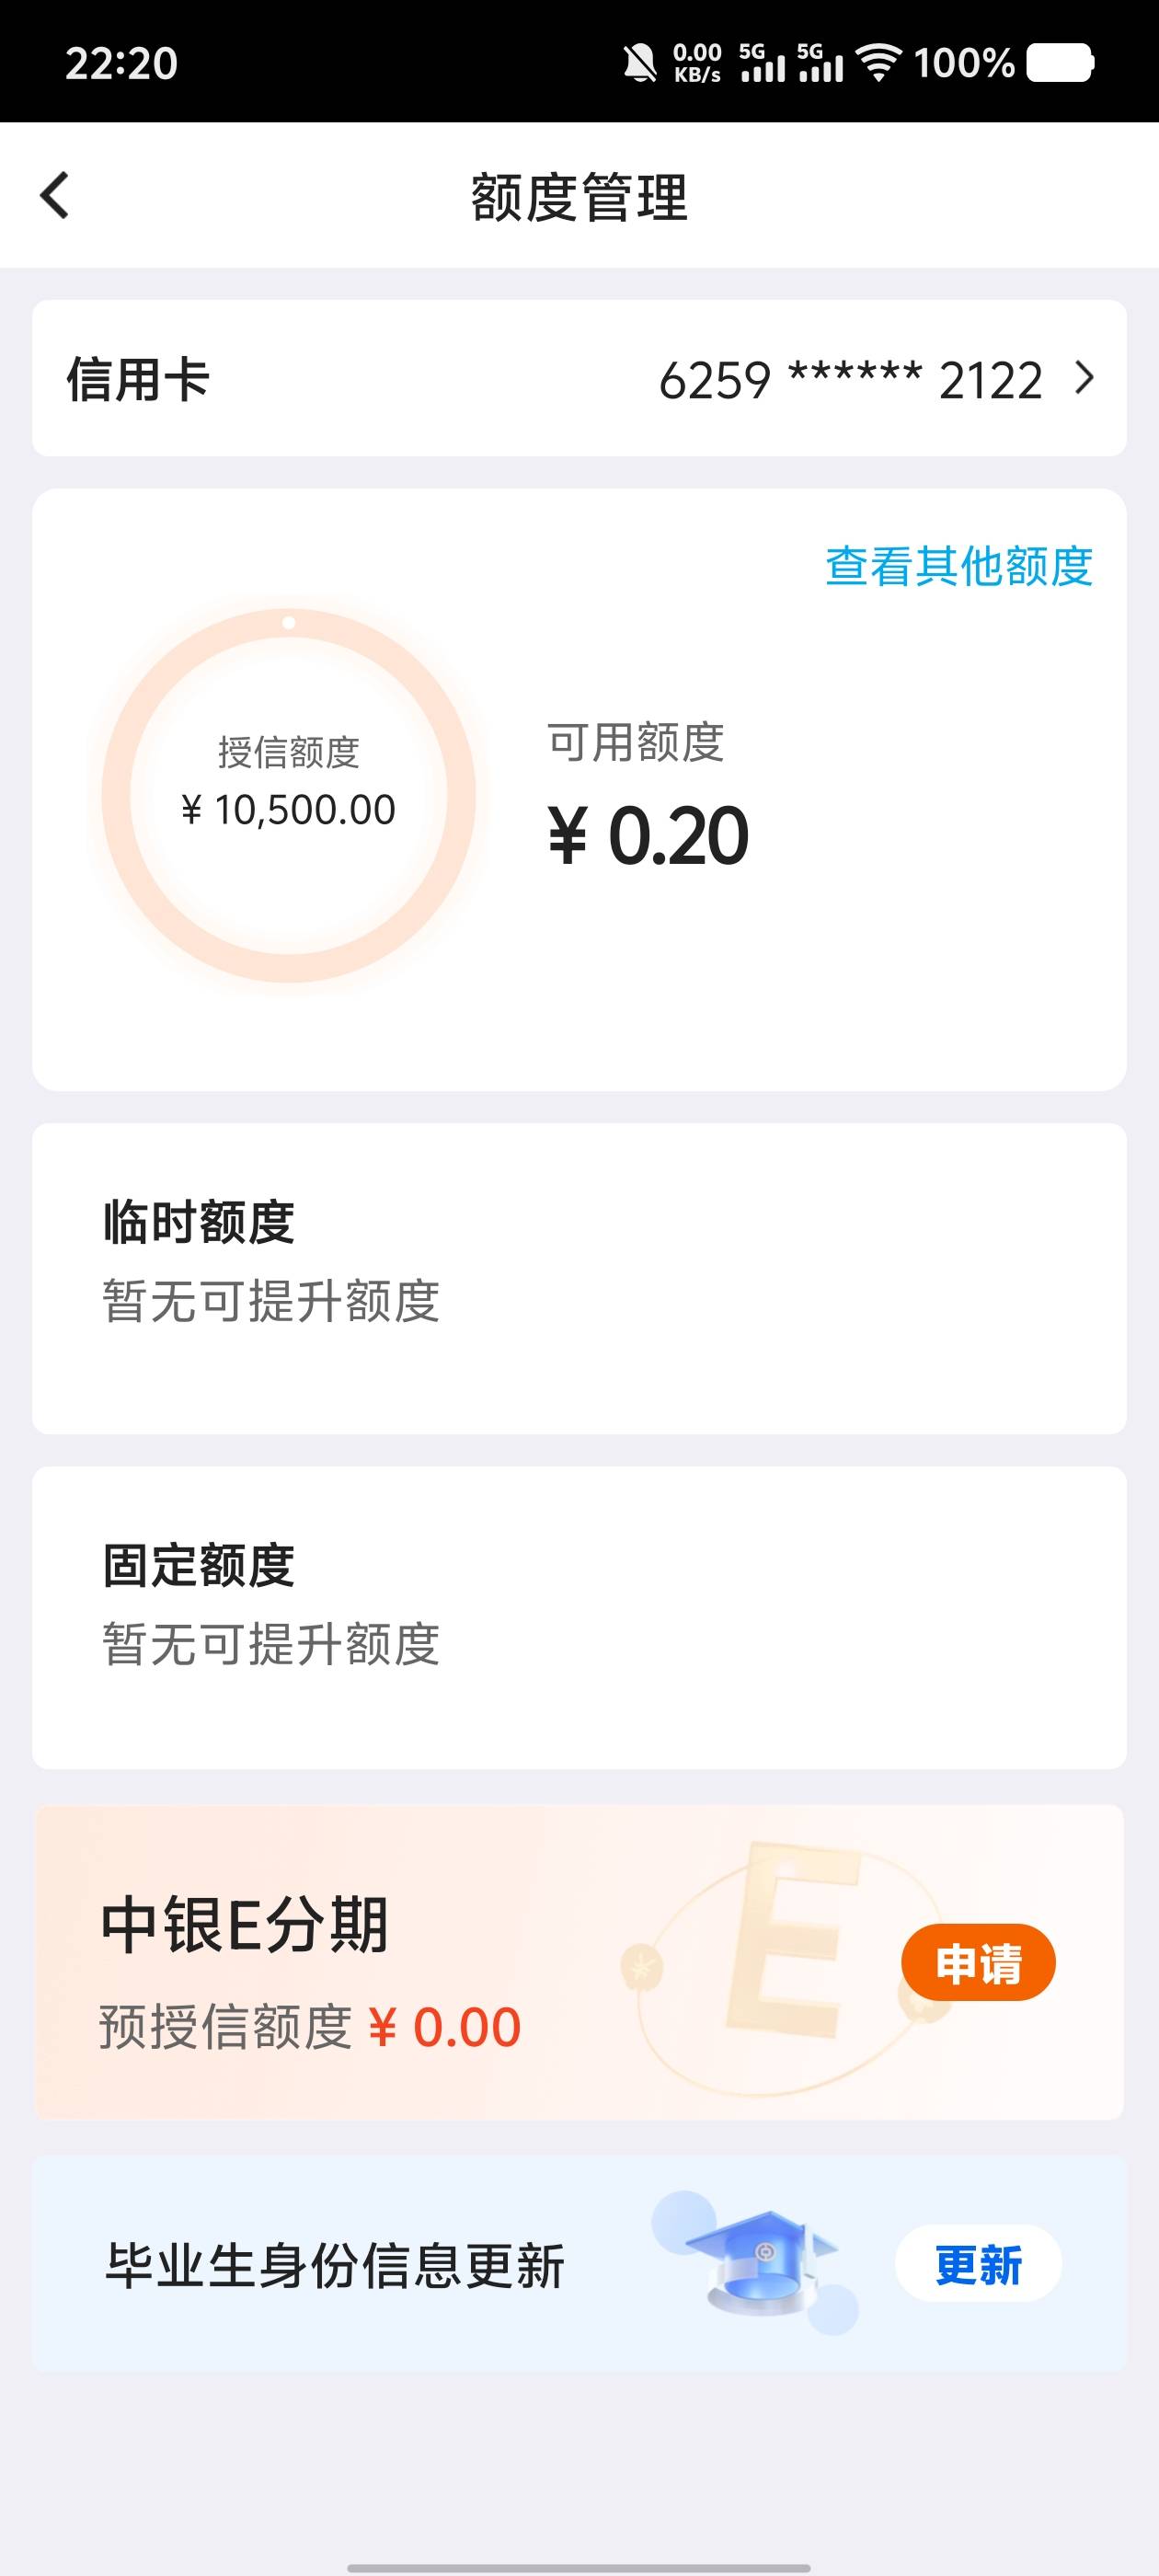The height and width of the screenshot is (2576, 1159).
Task: Open the 临时额度 card
Action: (579, 1278)
